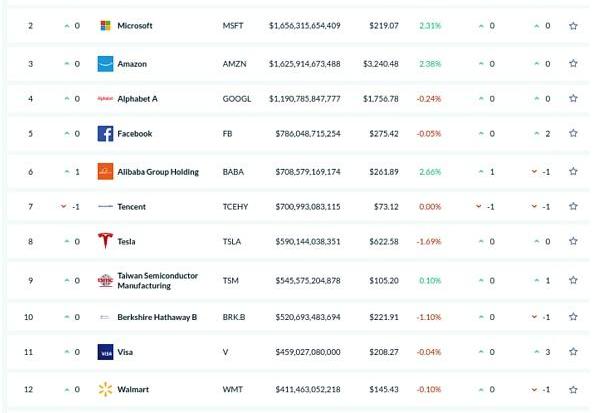Click Microsoft's 2.31% daily change
Viewport: 600px width, 413px height.
[430, 25]
